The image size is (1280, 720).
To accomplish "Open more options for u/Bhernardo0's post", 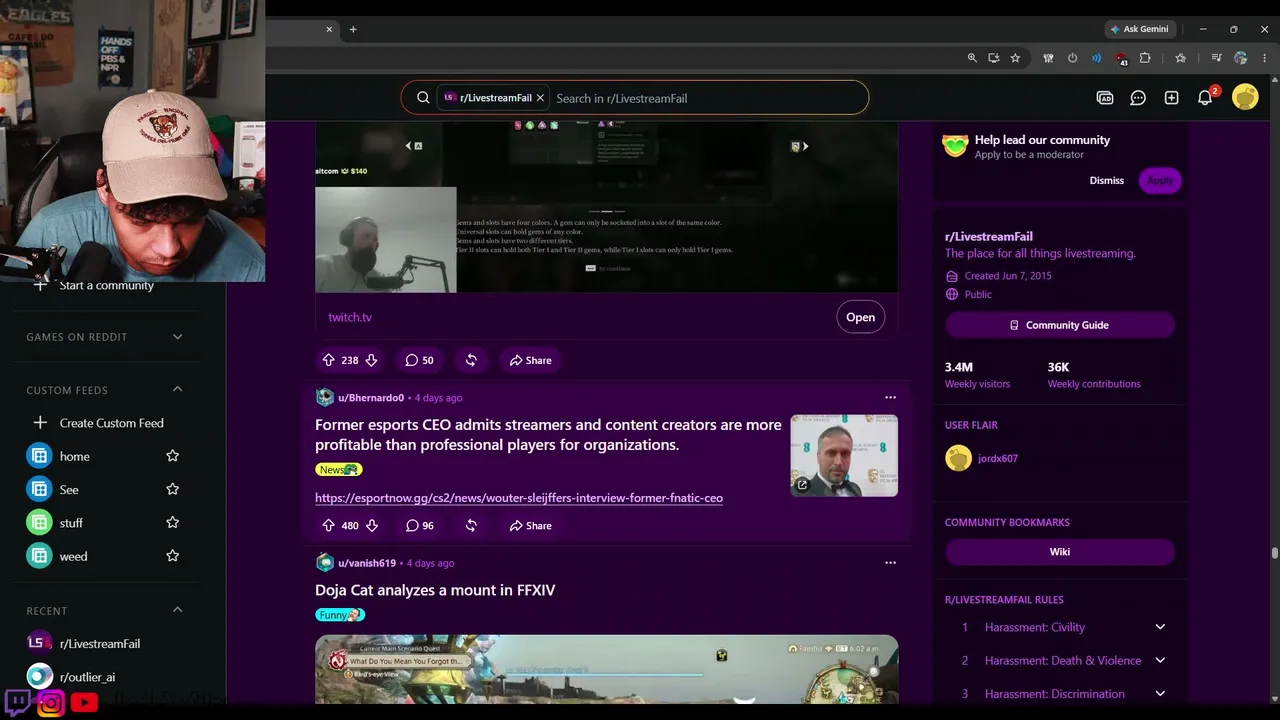I will point(890,397).
